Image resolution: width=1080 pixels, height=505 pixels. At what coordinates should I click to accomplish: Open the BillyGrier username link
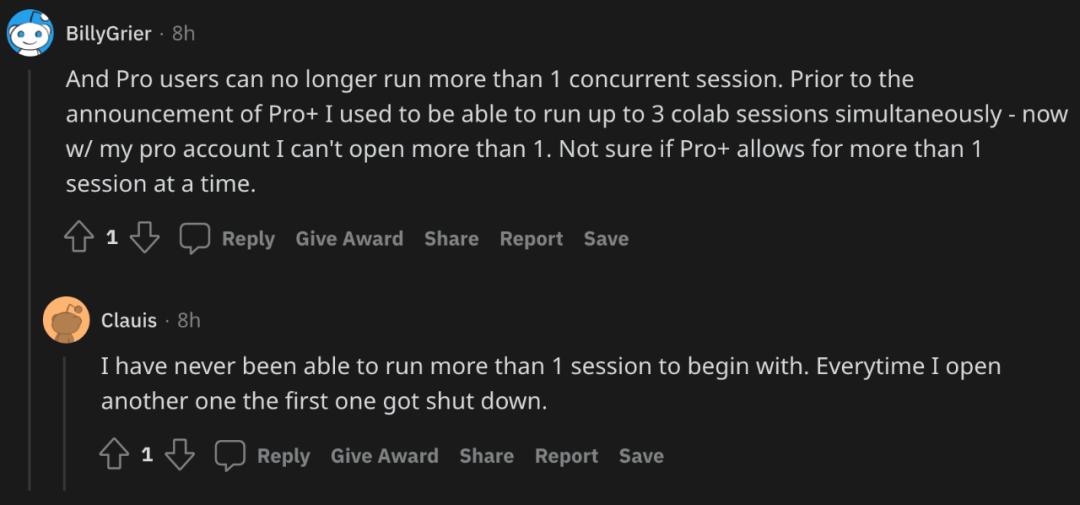point(108,34)
